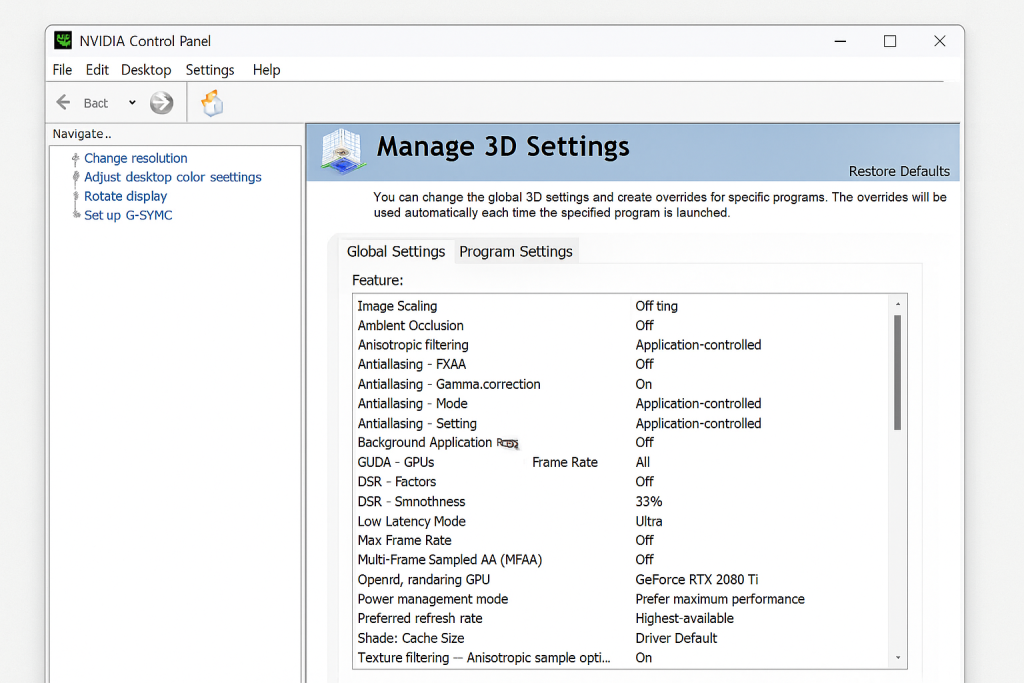Click the scroll up arrow of feature list
This screenshot has width=1024, height=683.
898,304
